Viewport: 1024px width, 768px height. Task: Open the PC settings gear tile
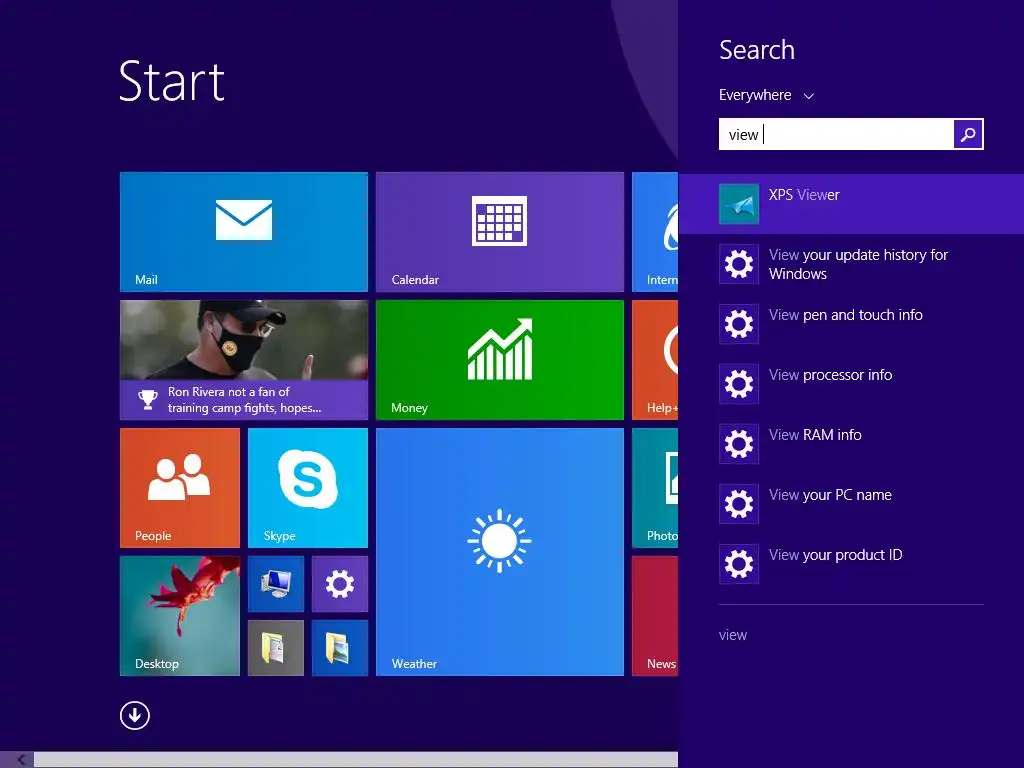pos(340,584)
